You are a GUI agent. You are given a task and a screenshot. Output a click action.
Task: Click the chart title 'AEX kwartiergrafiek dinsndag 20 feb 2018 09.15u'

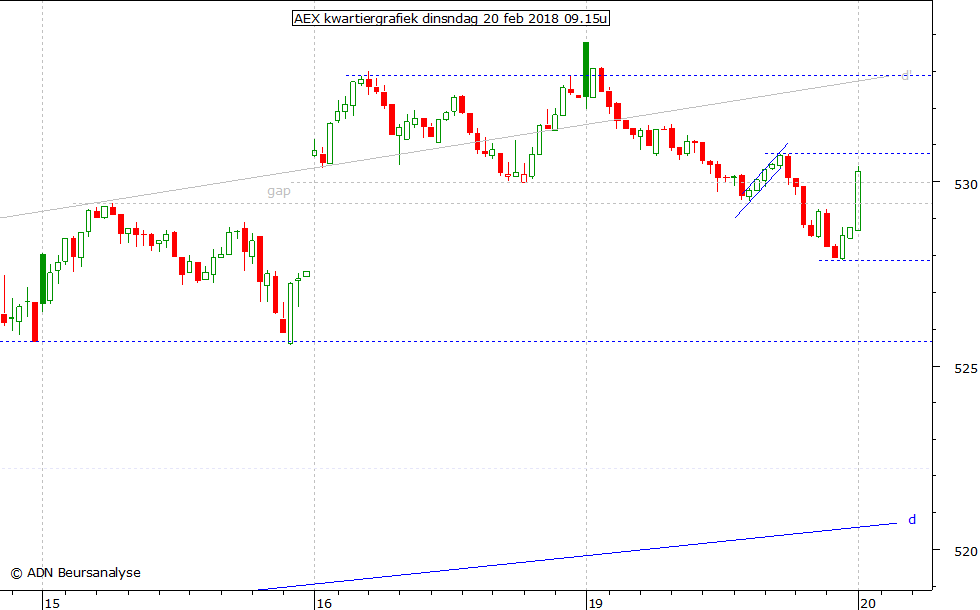pos(451,18)
